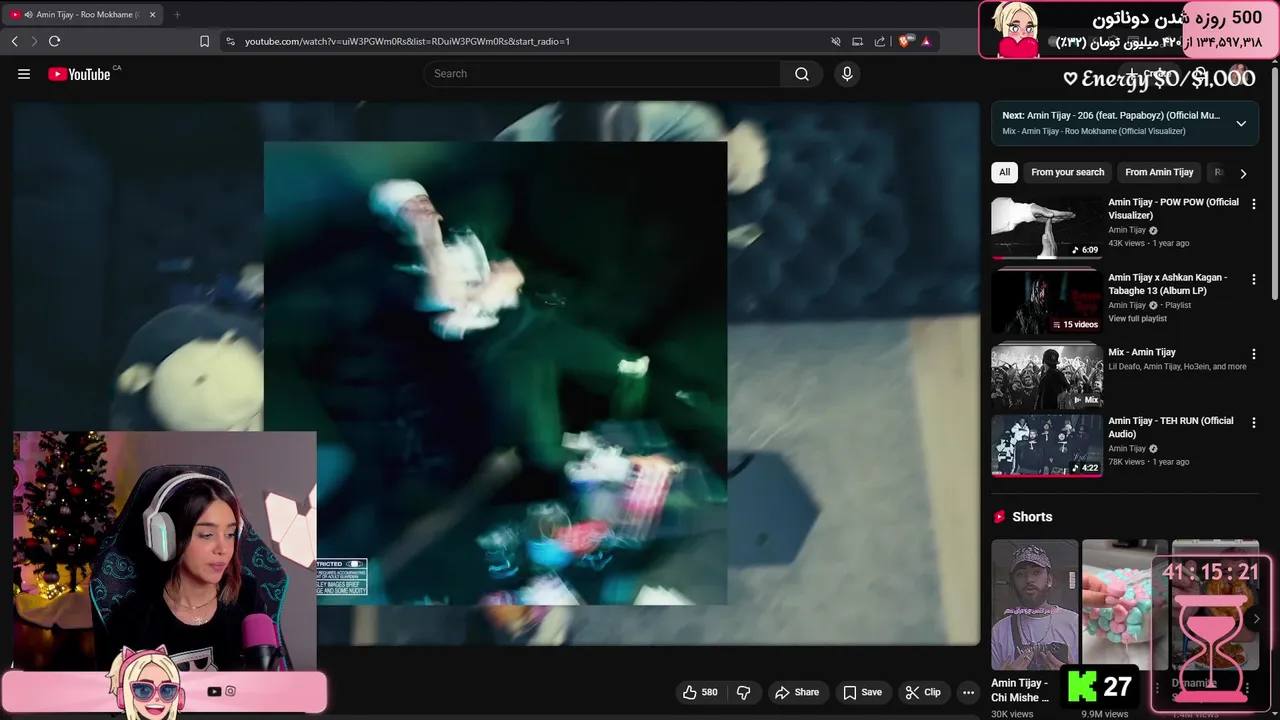Open options menu for TEH RUN video

click(x=1254, y=423)
